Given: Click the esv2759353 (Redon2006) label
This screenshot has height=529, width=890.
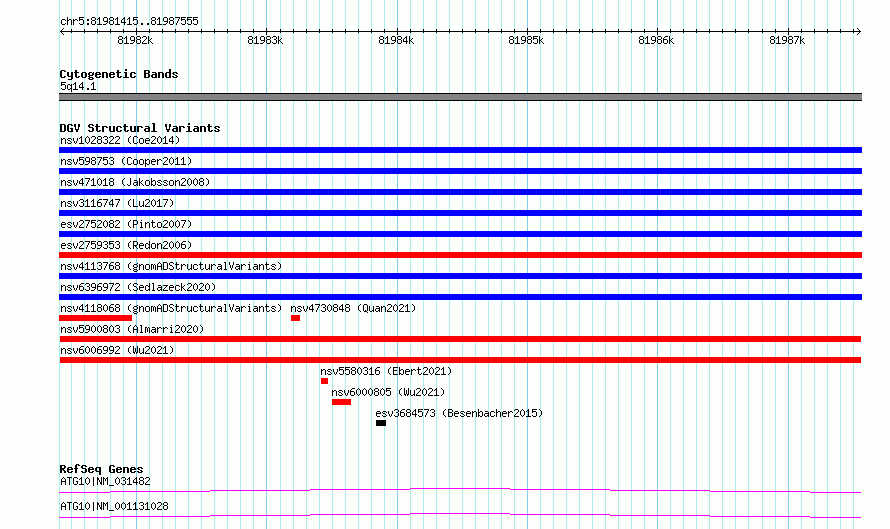Looking at the screenshot, I should click(126, 245).
